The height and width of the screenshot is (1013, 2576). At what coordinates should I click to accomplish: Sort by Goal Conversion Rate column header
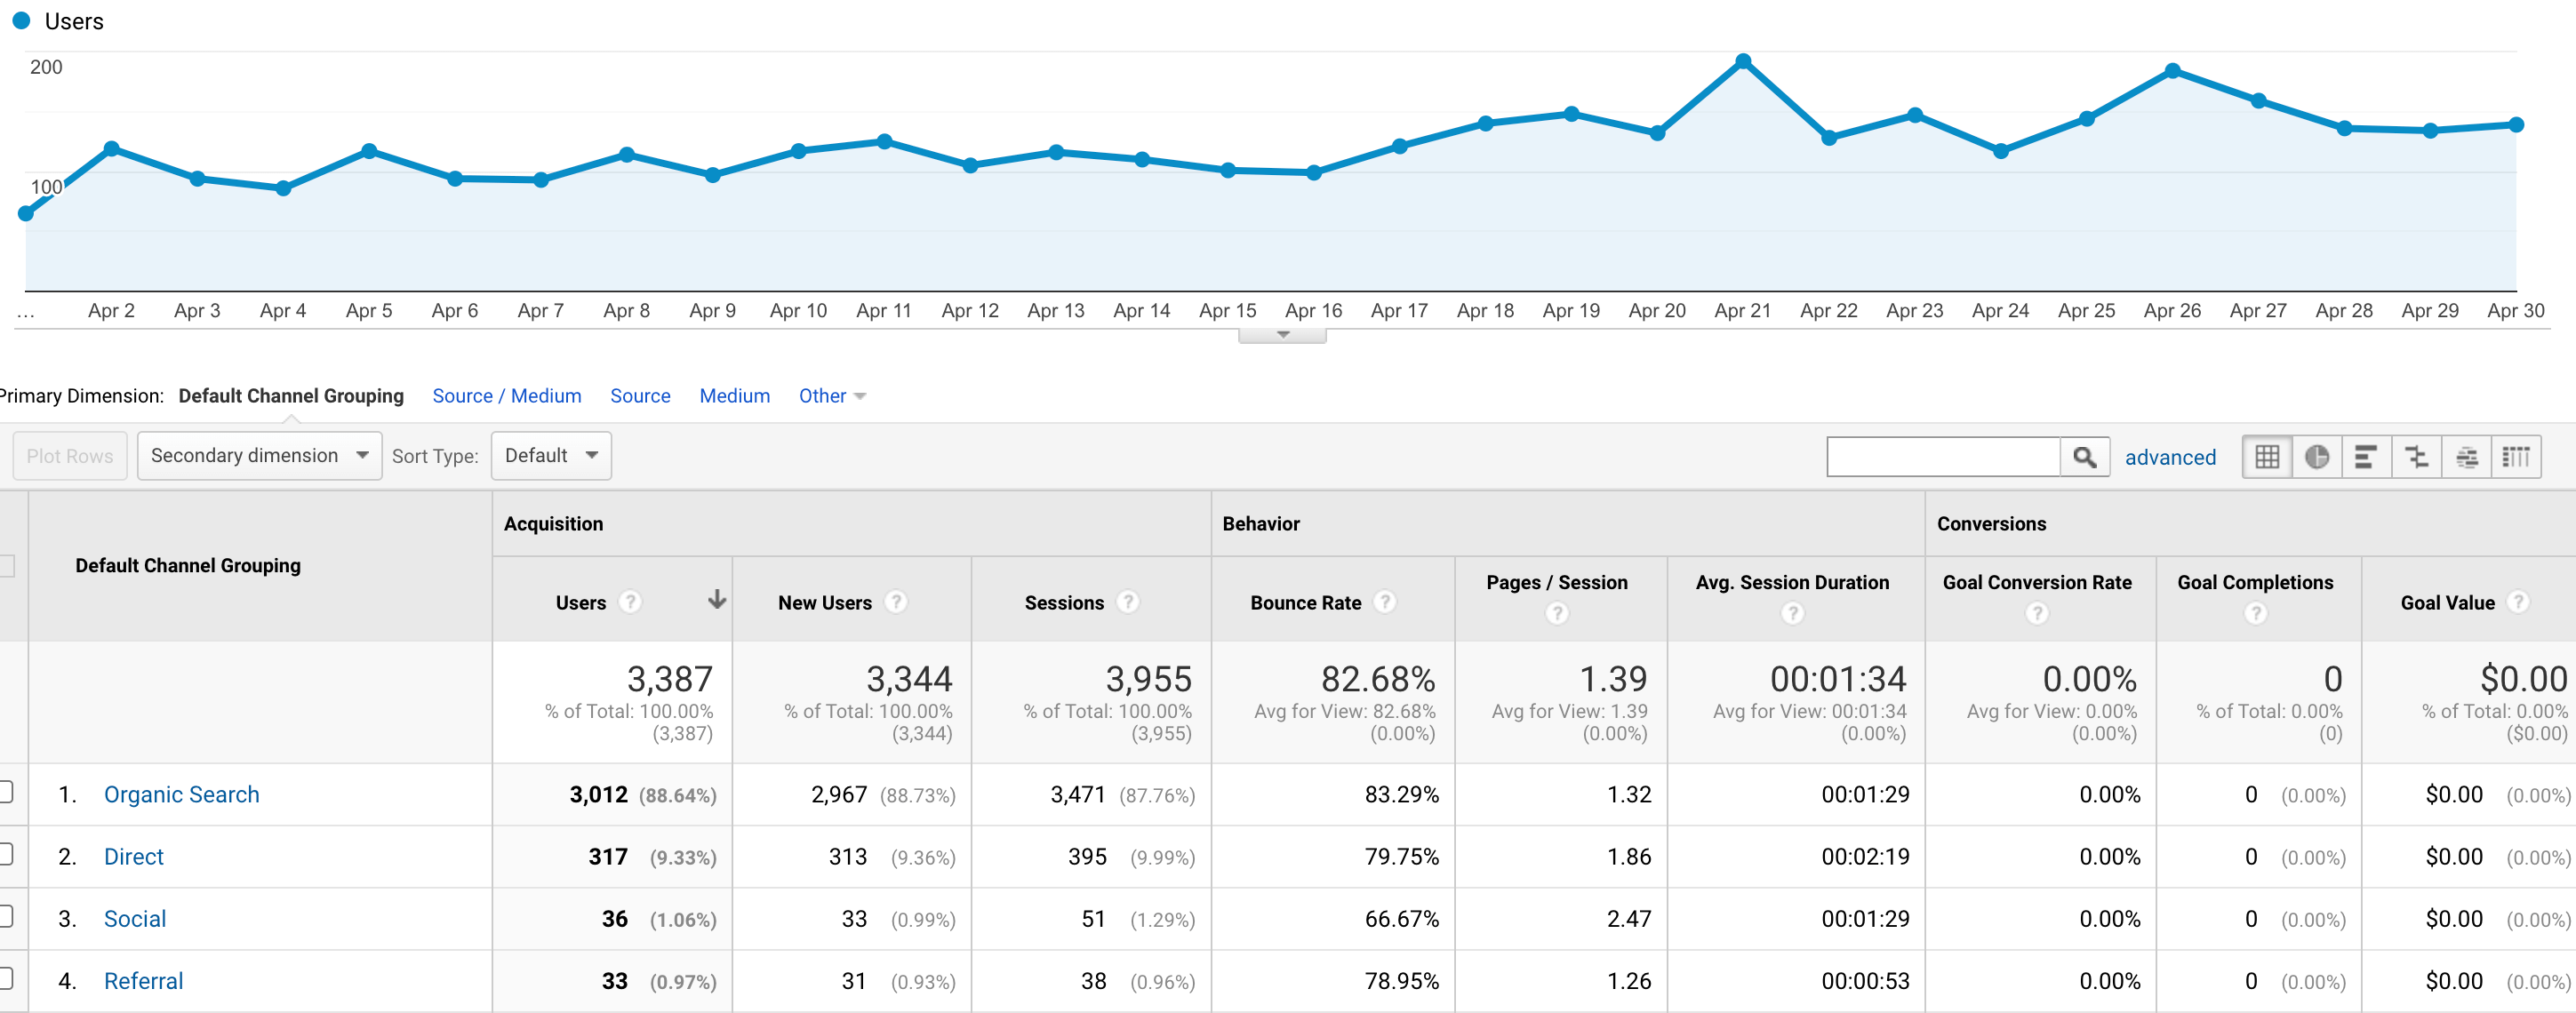(2037, 583)
